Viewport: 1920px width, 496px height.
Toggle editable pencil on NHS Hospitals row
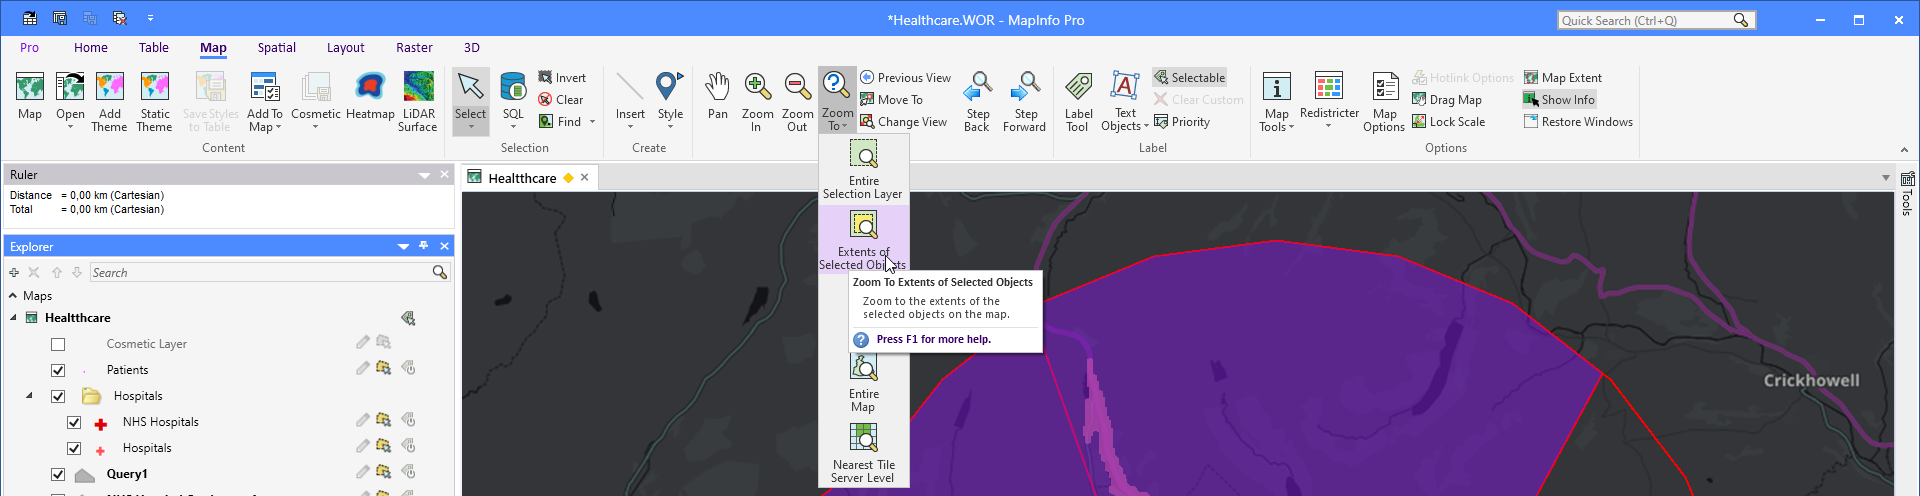pos(362,420)
